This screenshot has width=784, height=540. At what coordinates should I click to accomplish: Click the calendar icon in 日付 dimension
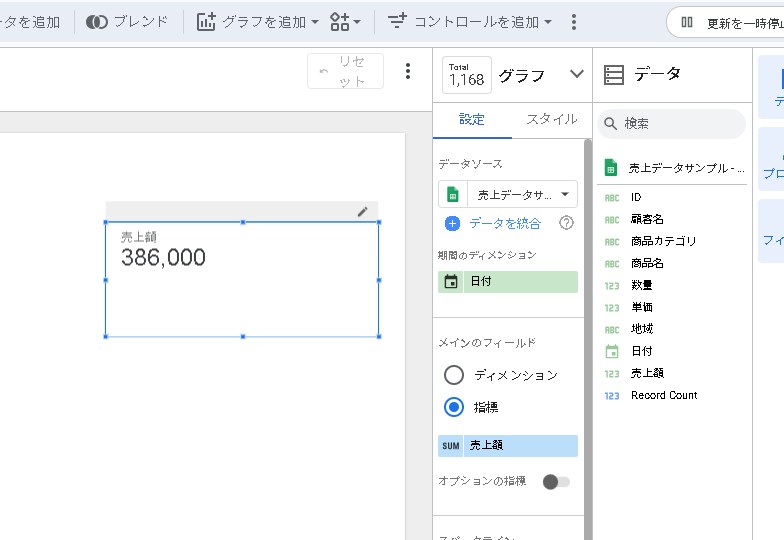click(x=451, y=282)
